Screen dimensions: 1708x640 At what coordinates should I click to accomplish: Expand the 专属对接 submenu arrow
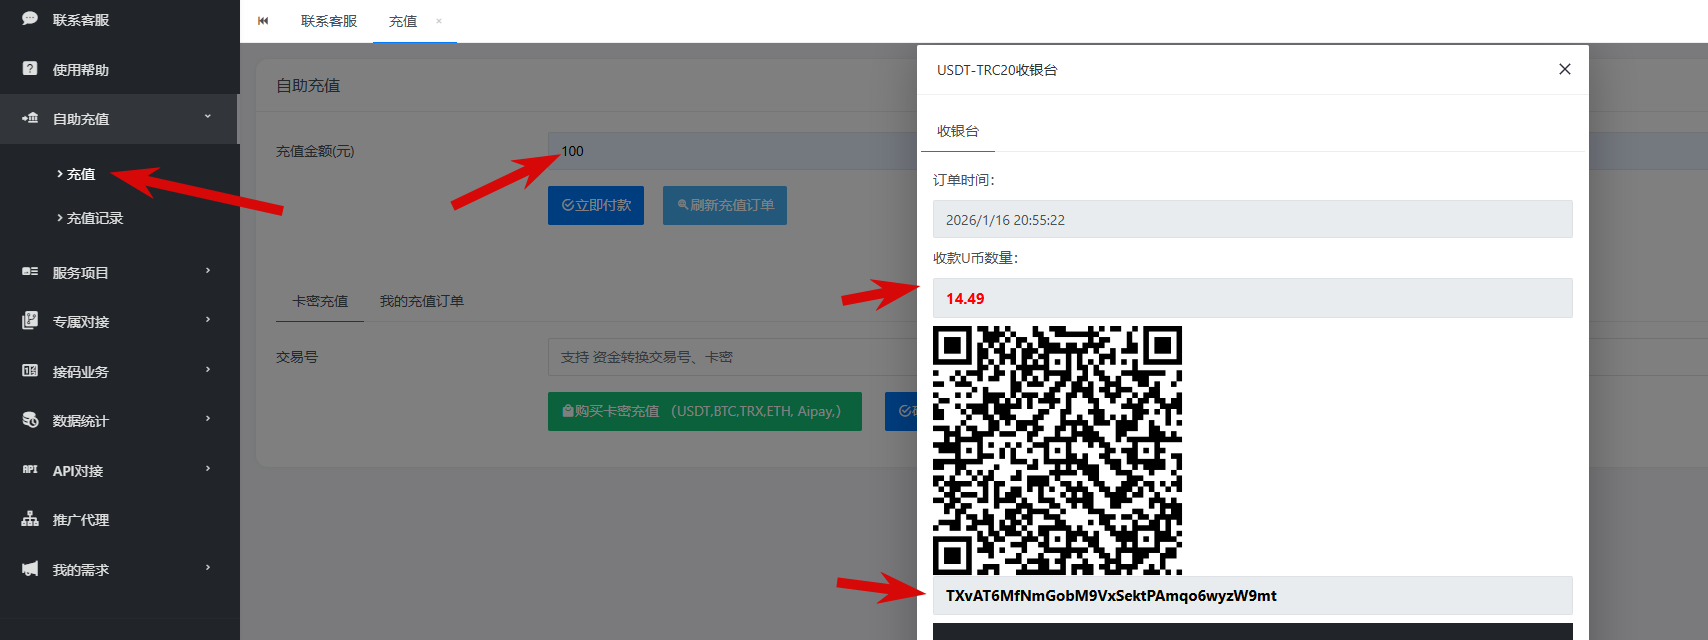[x=208, y=320]
